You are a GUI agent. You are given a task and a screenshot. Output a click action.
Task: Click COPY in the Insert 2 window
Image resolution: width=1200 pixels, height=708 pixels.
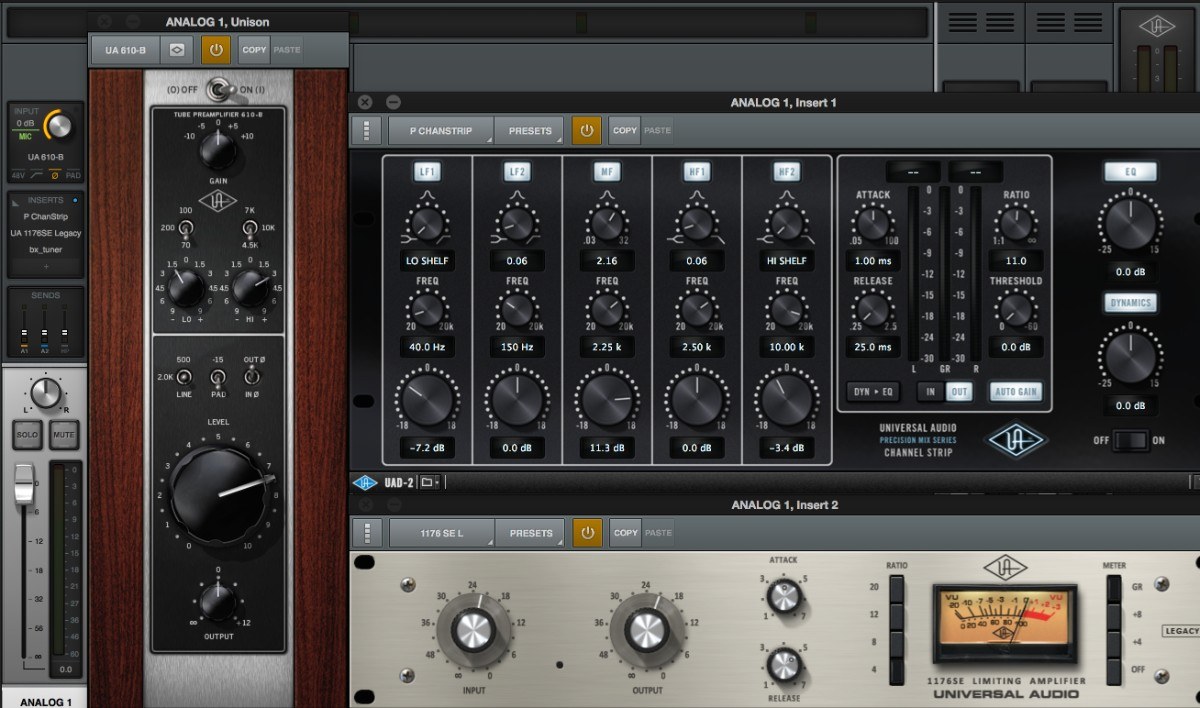(625, 532)
